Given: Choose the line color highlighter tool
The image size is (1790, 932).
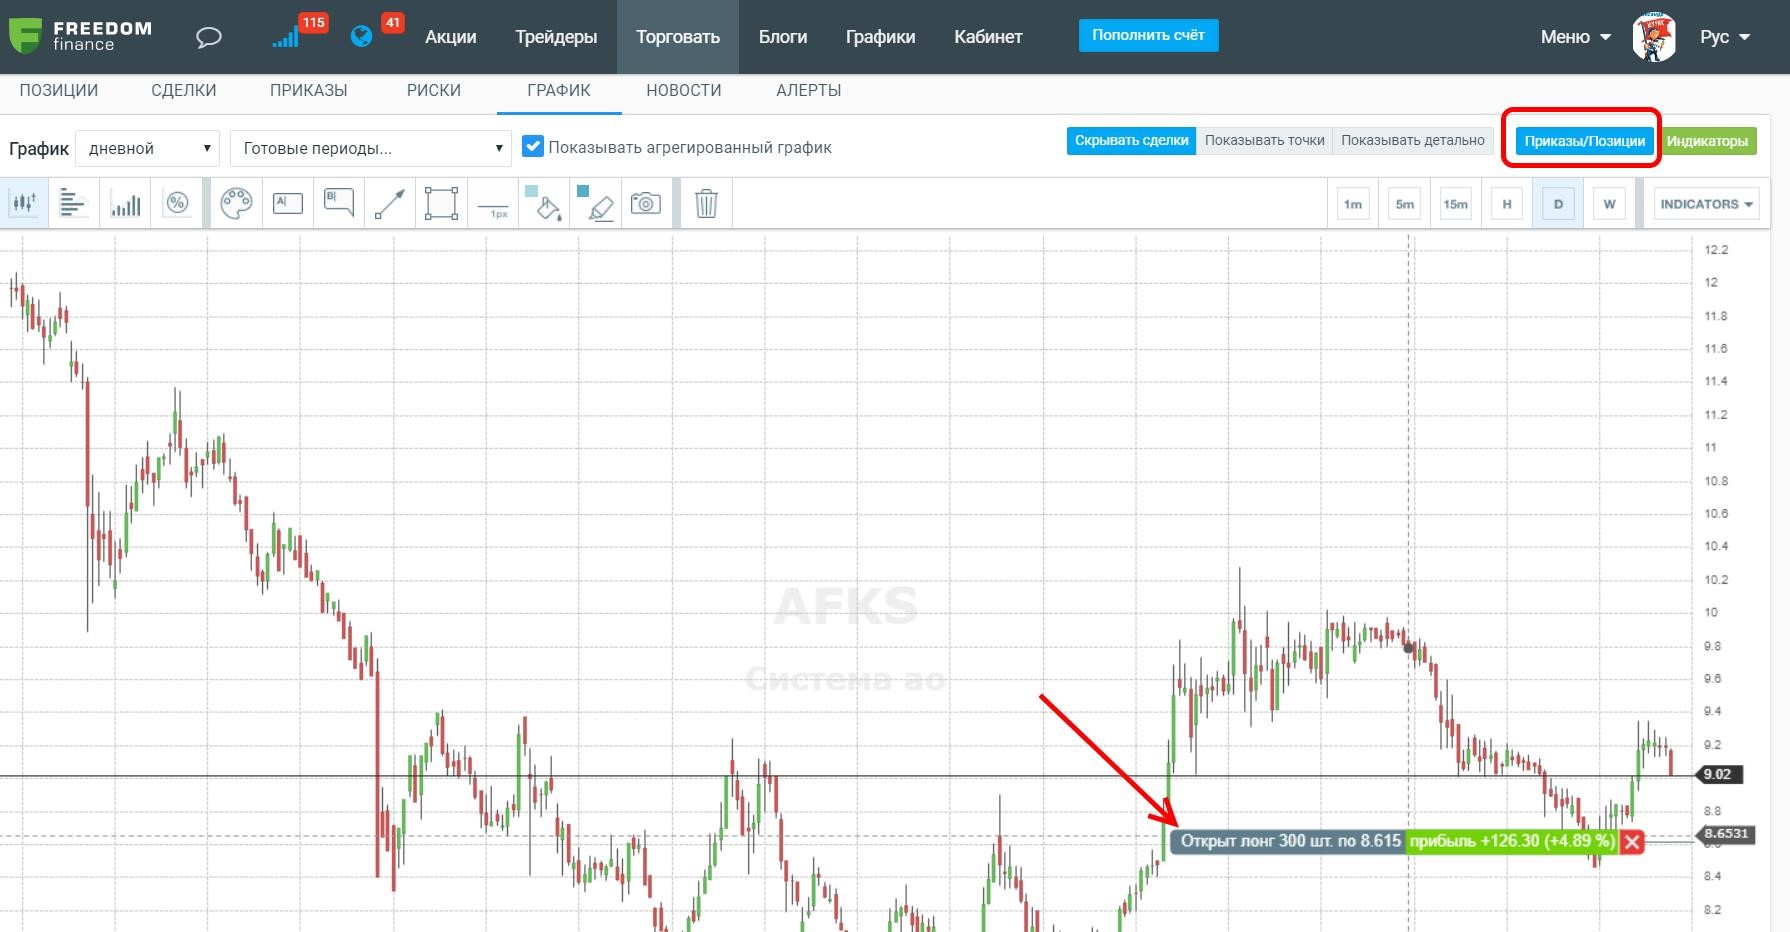Looking at the screenshot, I should tap(596, 204).
